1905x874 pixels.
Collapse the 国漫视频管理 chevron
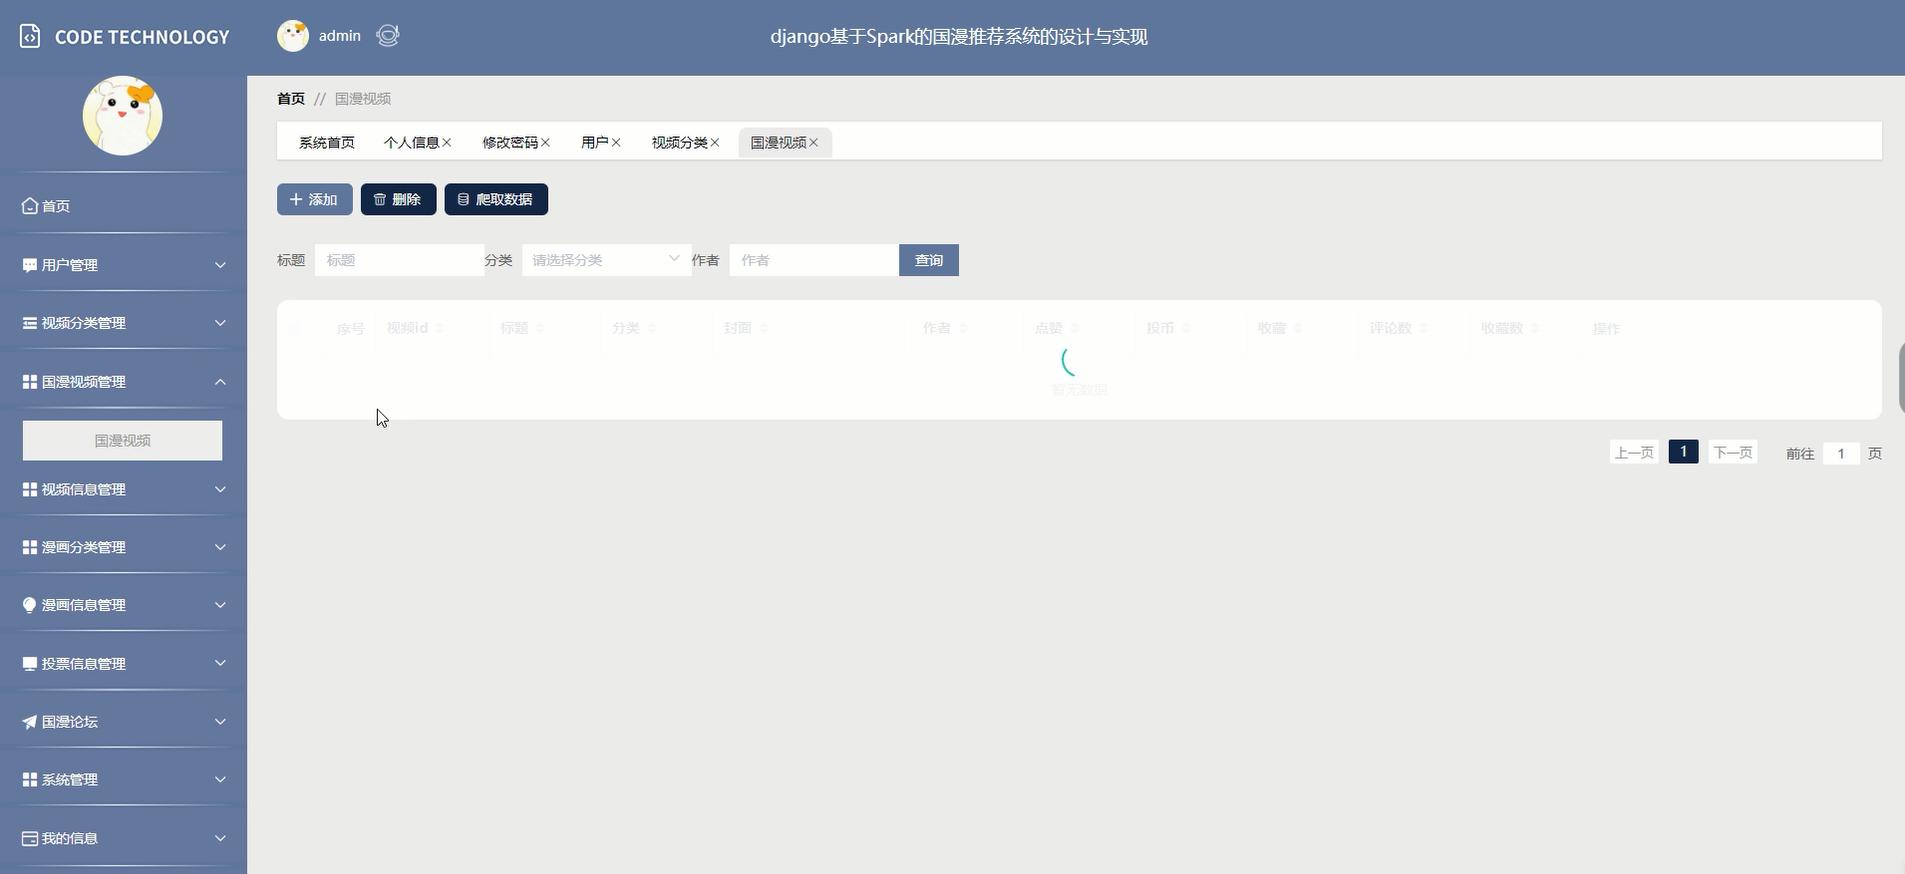pos(220,382)
